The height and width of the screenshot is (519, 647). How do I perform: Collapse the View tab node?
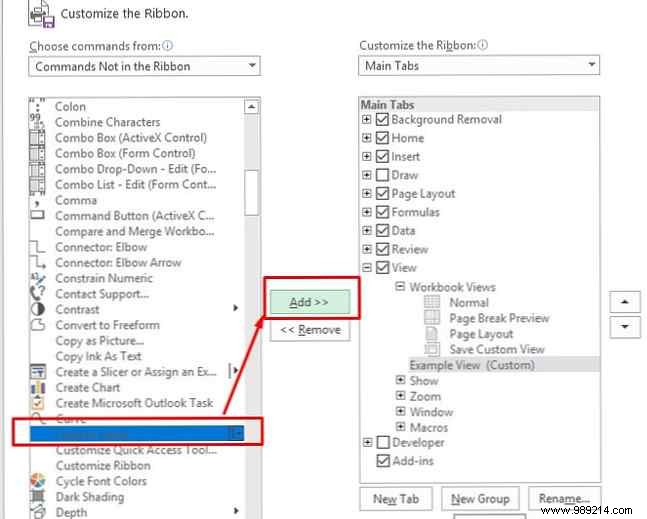[366, 268]
